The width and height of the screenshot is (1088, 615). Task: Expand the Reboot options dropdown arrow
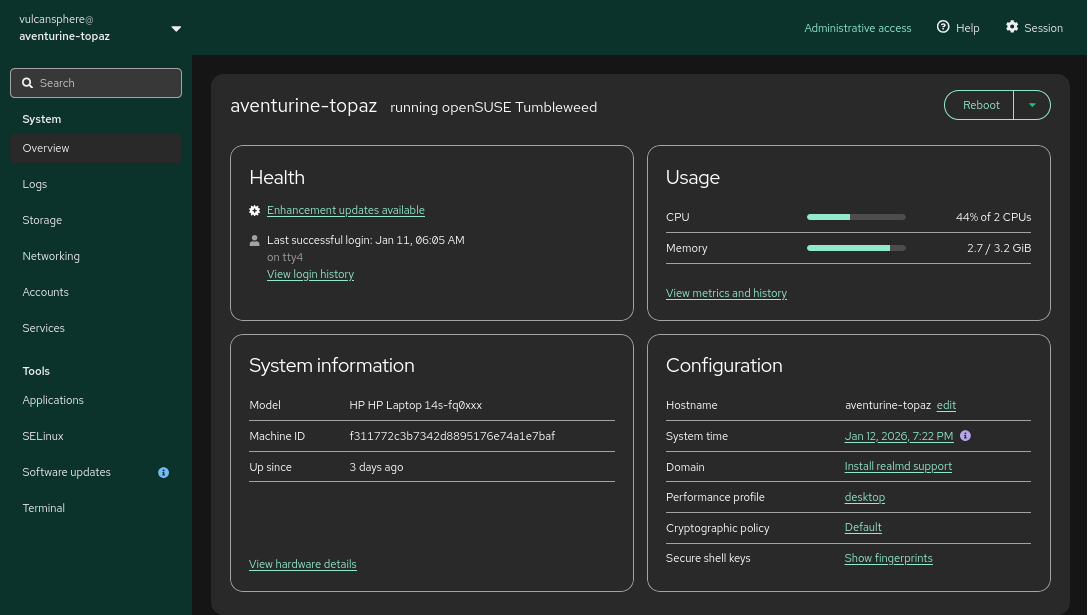pos(1032,105)
